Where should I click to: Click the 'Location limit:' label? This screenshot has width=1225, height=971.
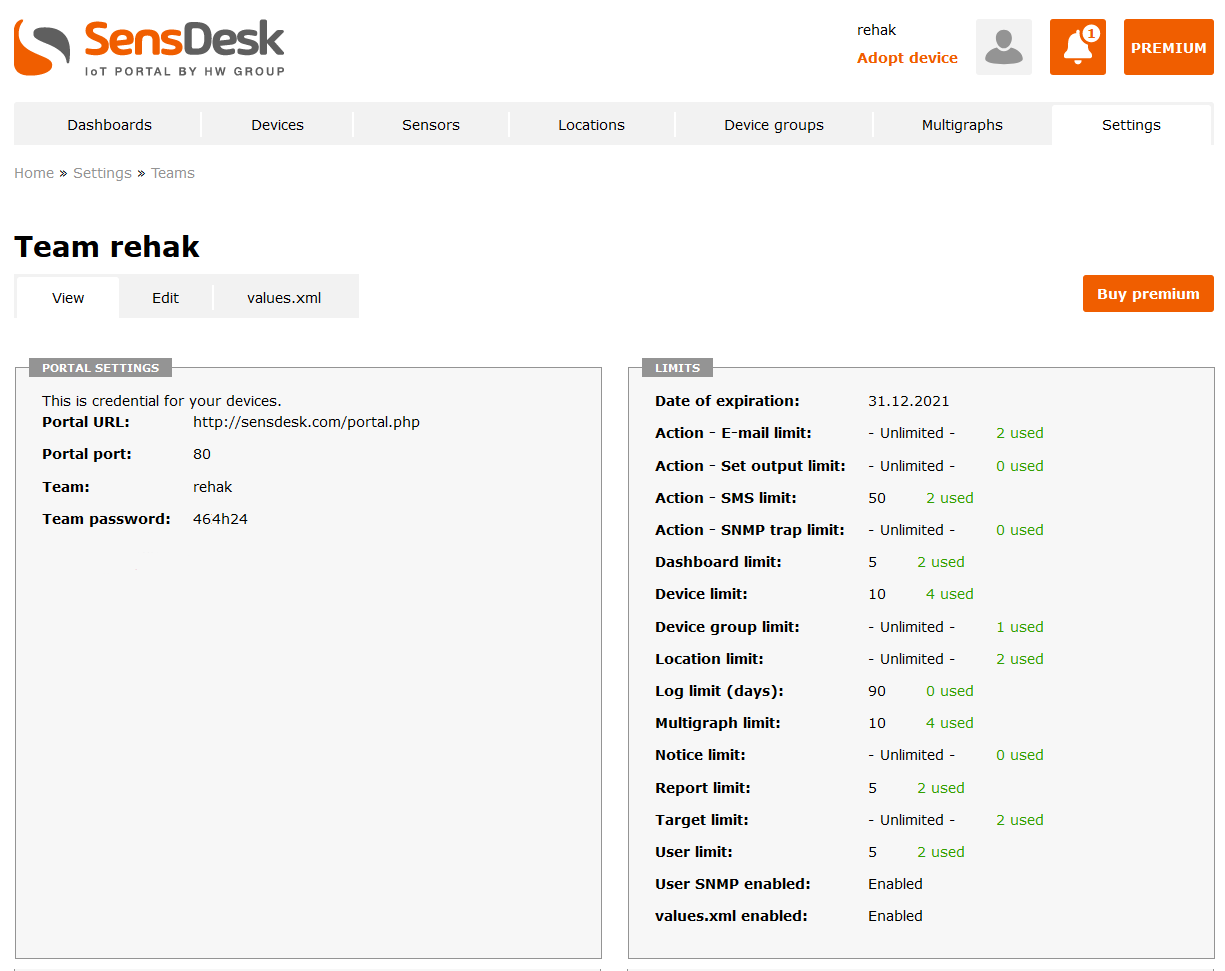(709, 659)
